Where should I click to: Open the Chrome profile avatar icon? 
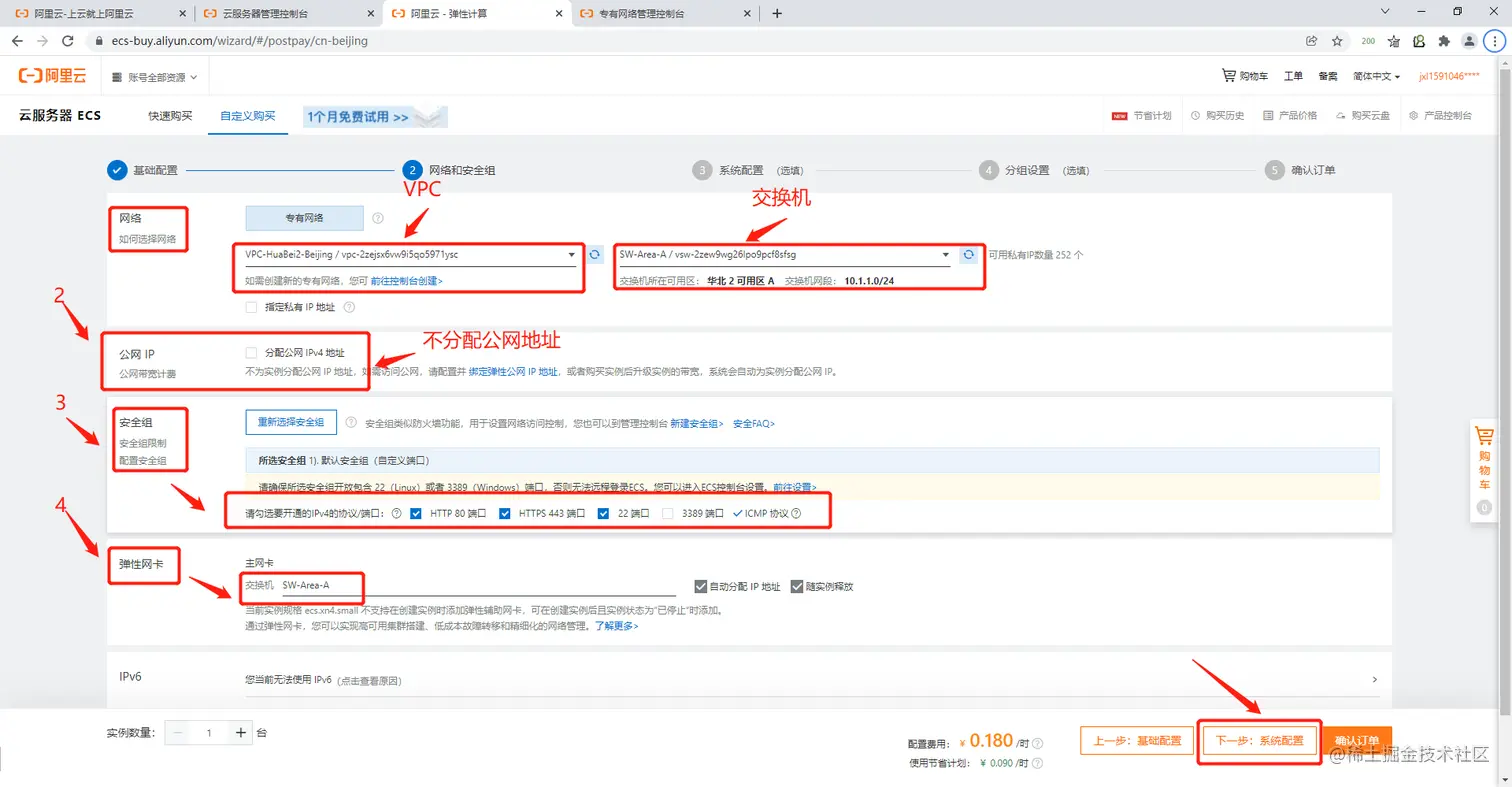(1469, 41)
